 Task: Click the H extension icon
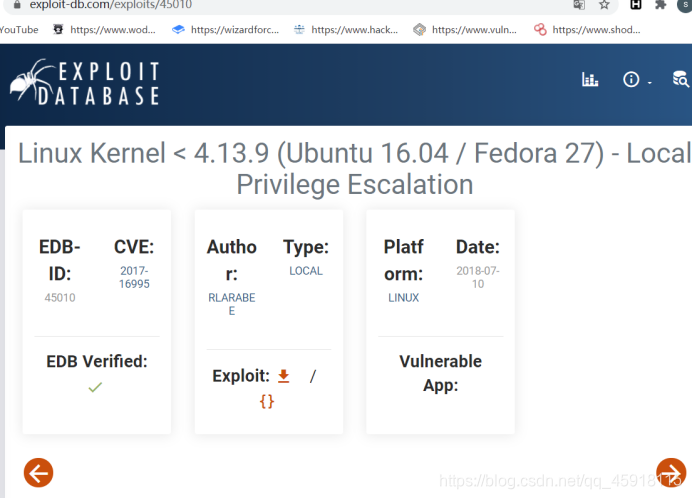point(636,4)
